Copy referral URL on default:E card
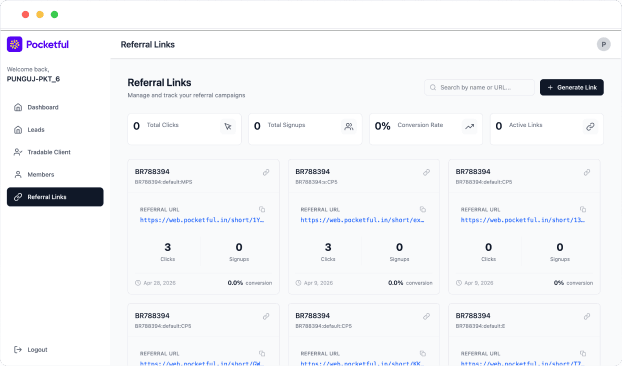622x366 pixels. tap(583, 353)
